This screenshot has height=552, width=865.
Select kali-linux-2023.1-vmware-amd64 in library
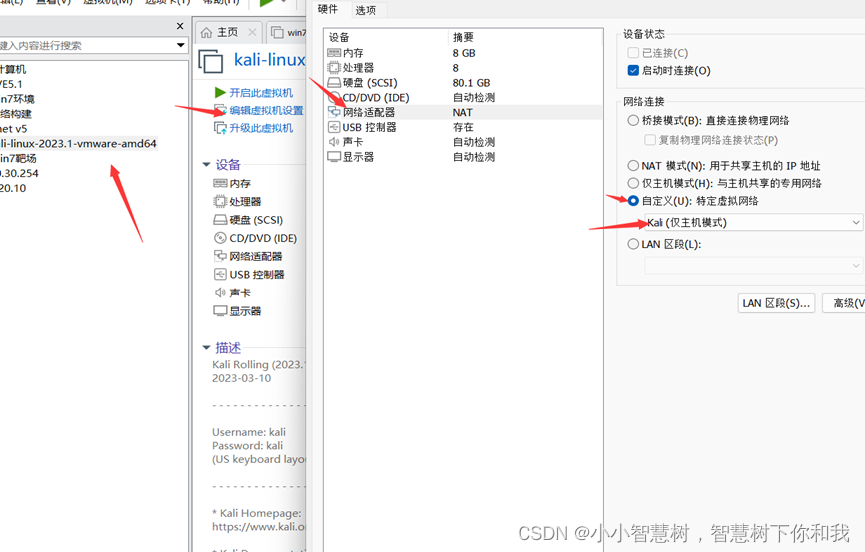[x=78, y=143]
